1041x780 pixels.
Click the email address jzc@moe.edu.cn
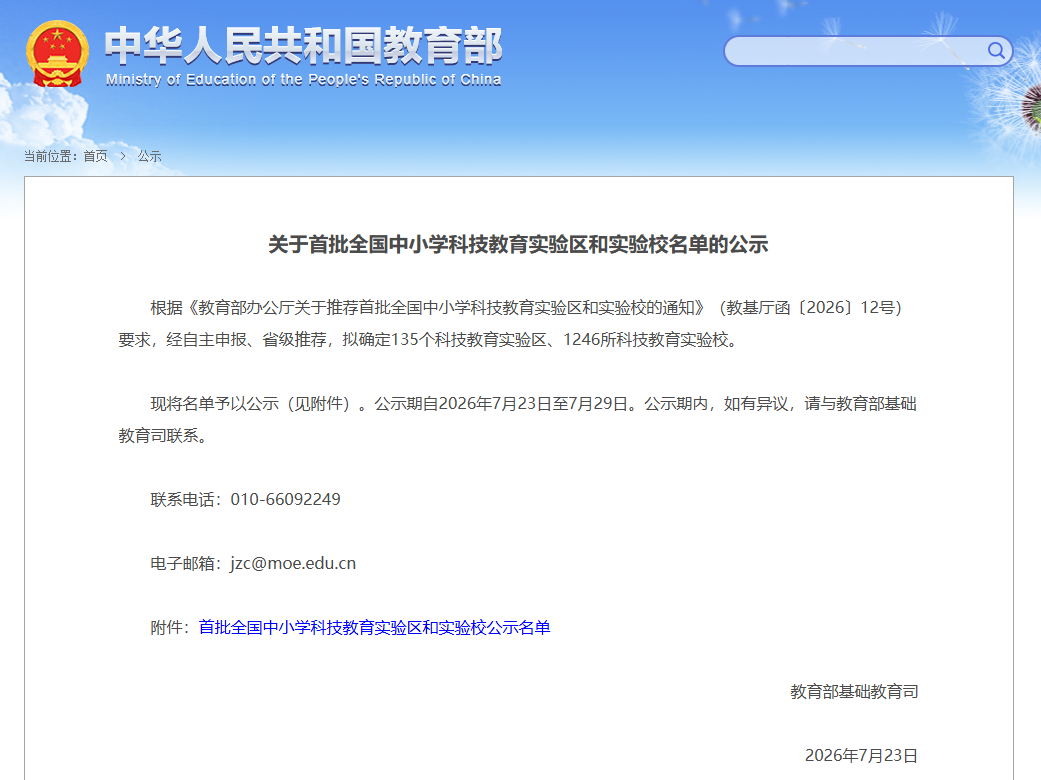click(293, 564)
